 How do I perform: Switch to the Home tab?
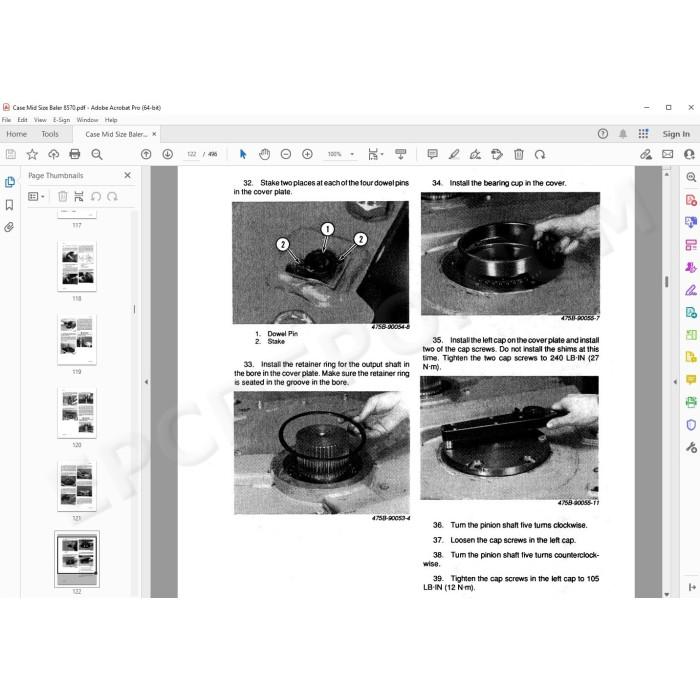17,134
